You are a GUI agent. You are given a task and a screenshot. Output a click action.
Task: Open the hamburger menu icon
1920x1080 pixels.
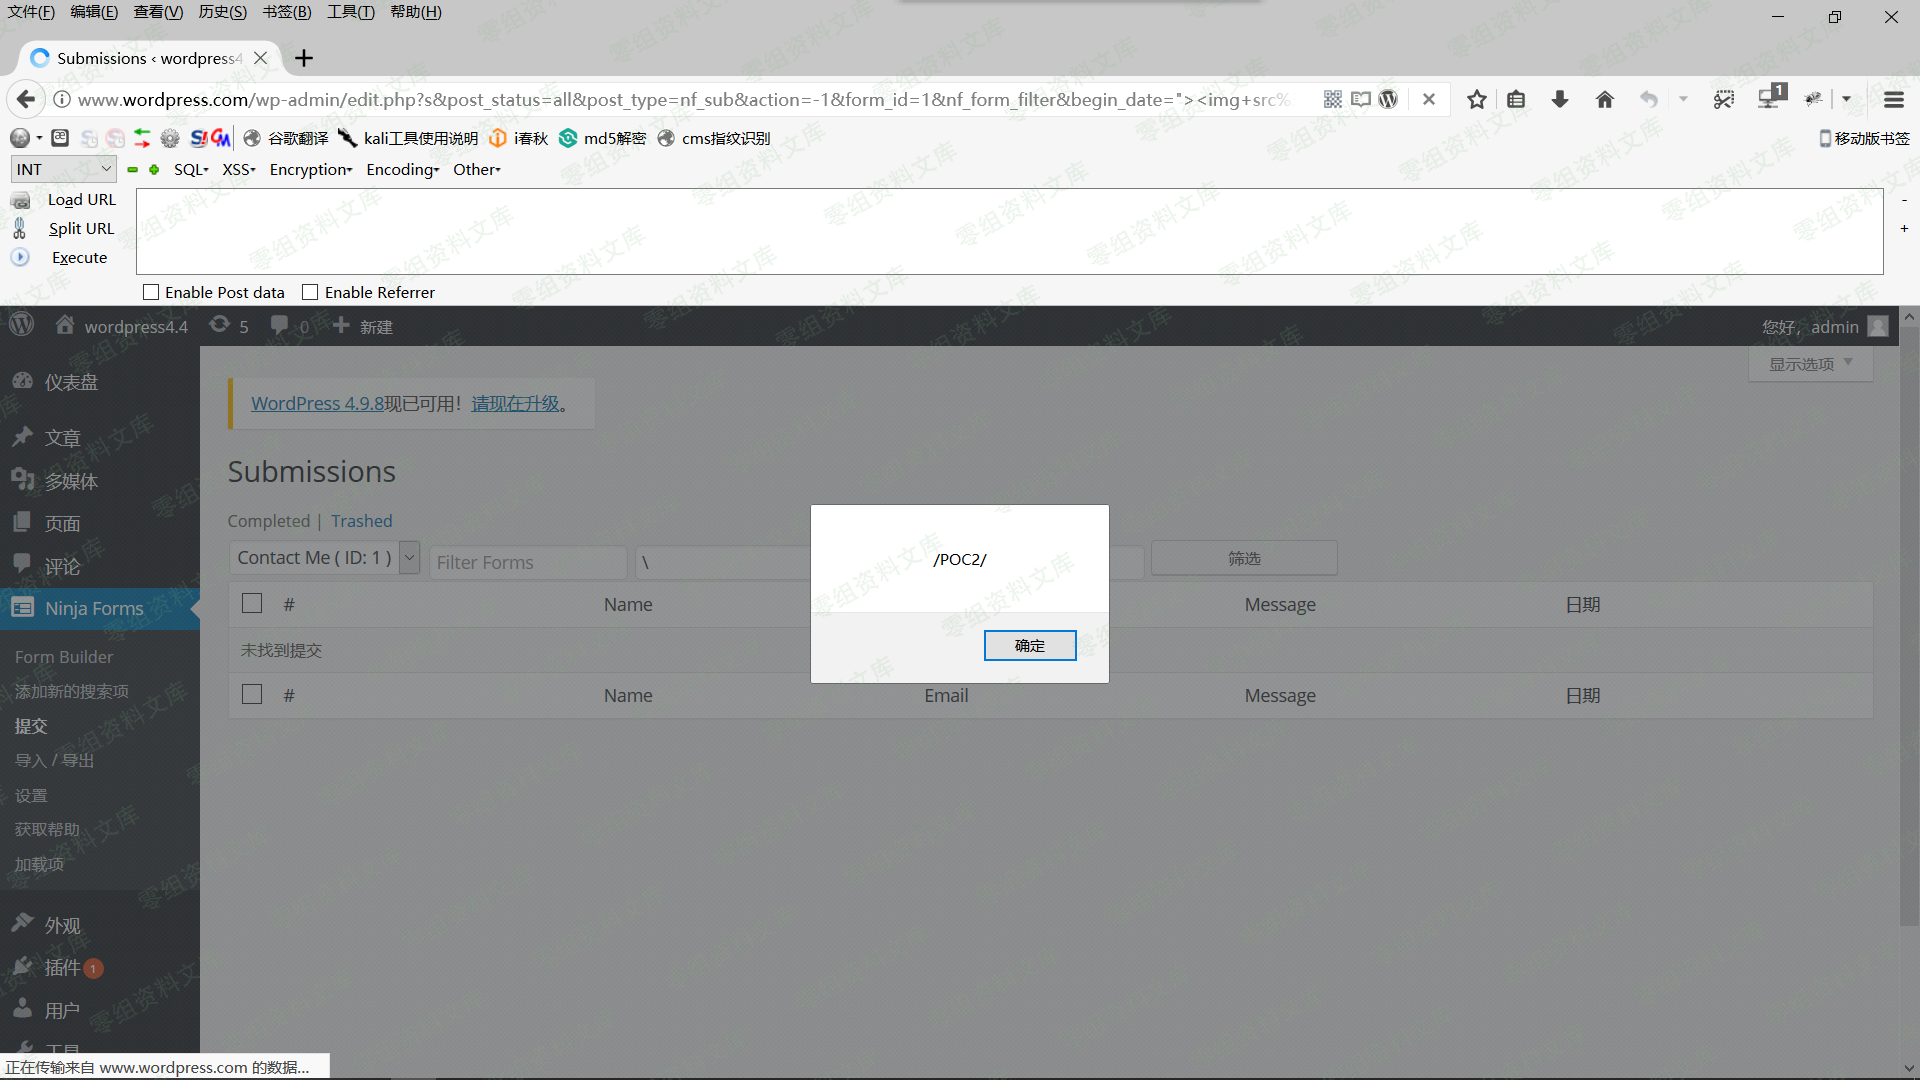tap(1893, 99)
